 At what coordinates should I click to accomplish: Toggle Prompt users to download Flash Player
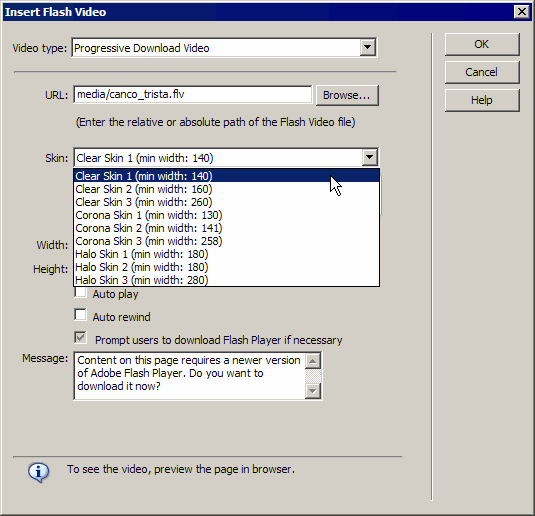[81, 338]
